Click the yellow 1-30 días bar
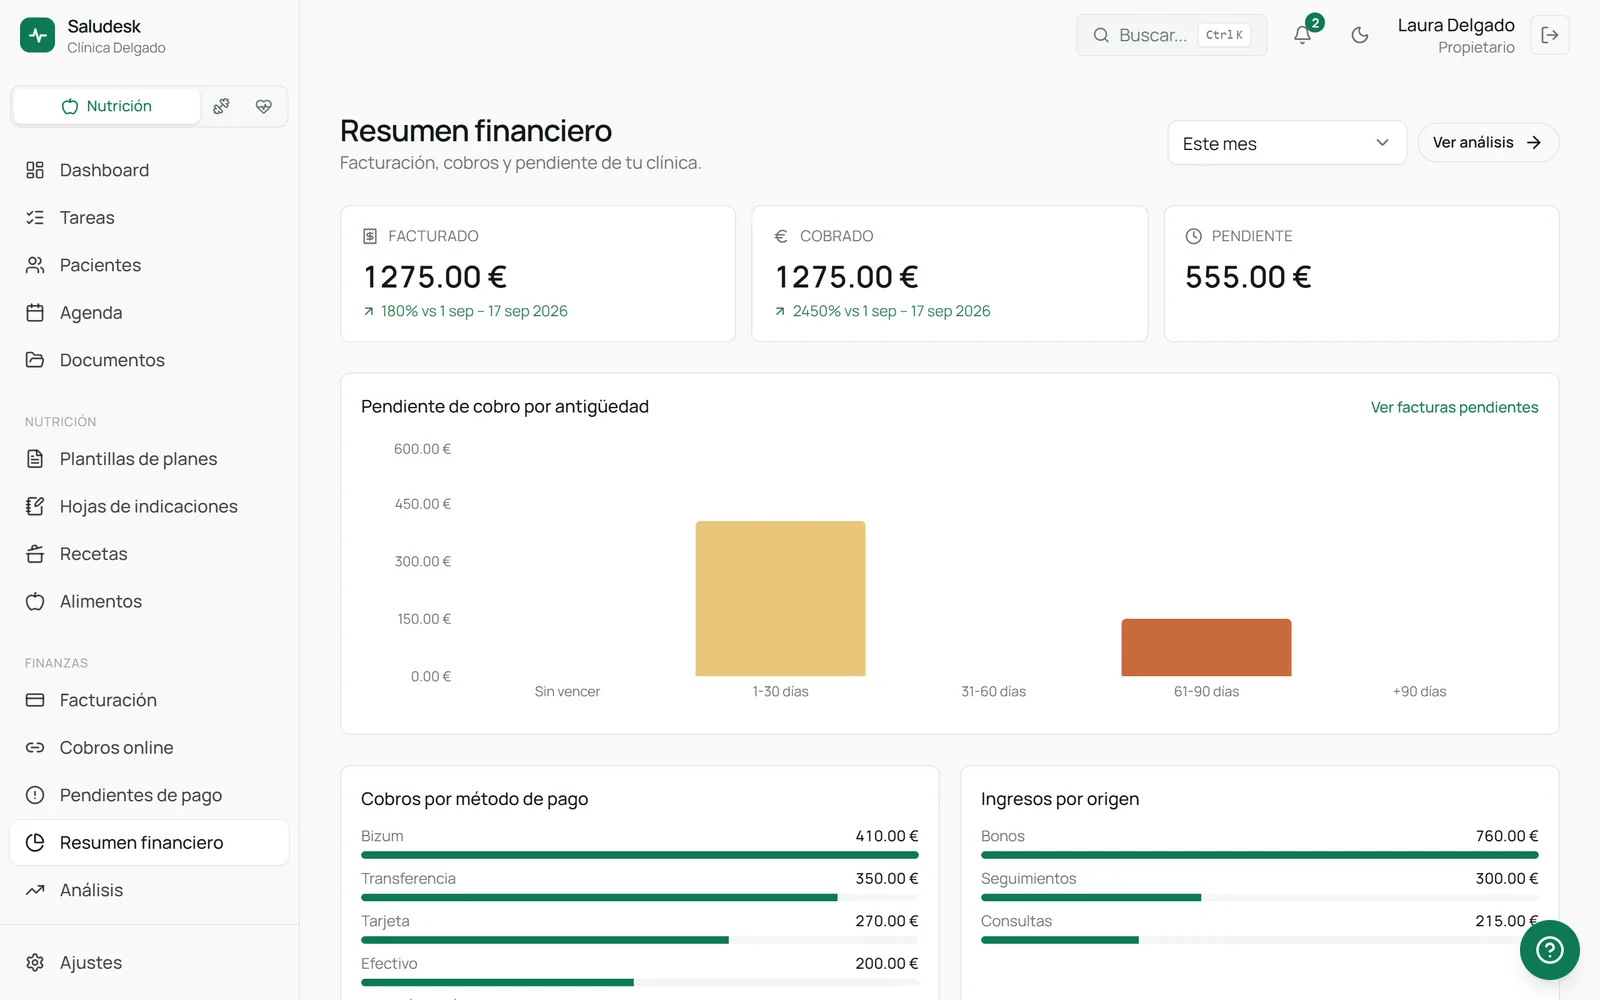1600x1000 pixels. tap(780, 598)
